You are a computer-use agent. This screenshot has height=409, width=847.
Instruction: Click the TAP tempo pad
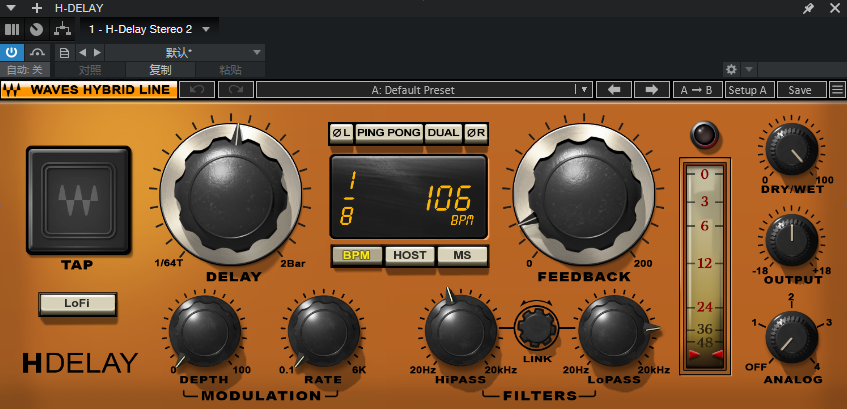[79, 199]
